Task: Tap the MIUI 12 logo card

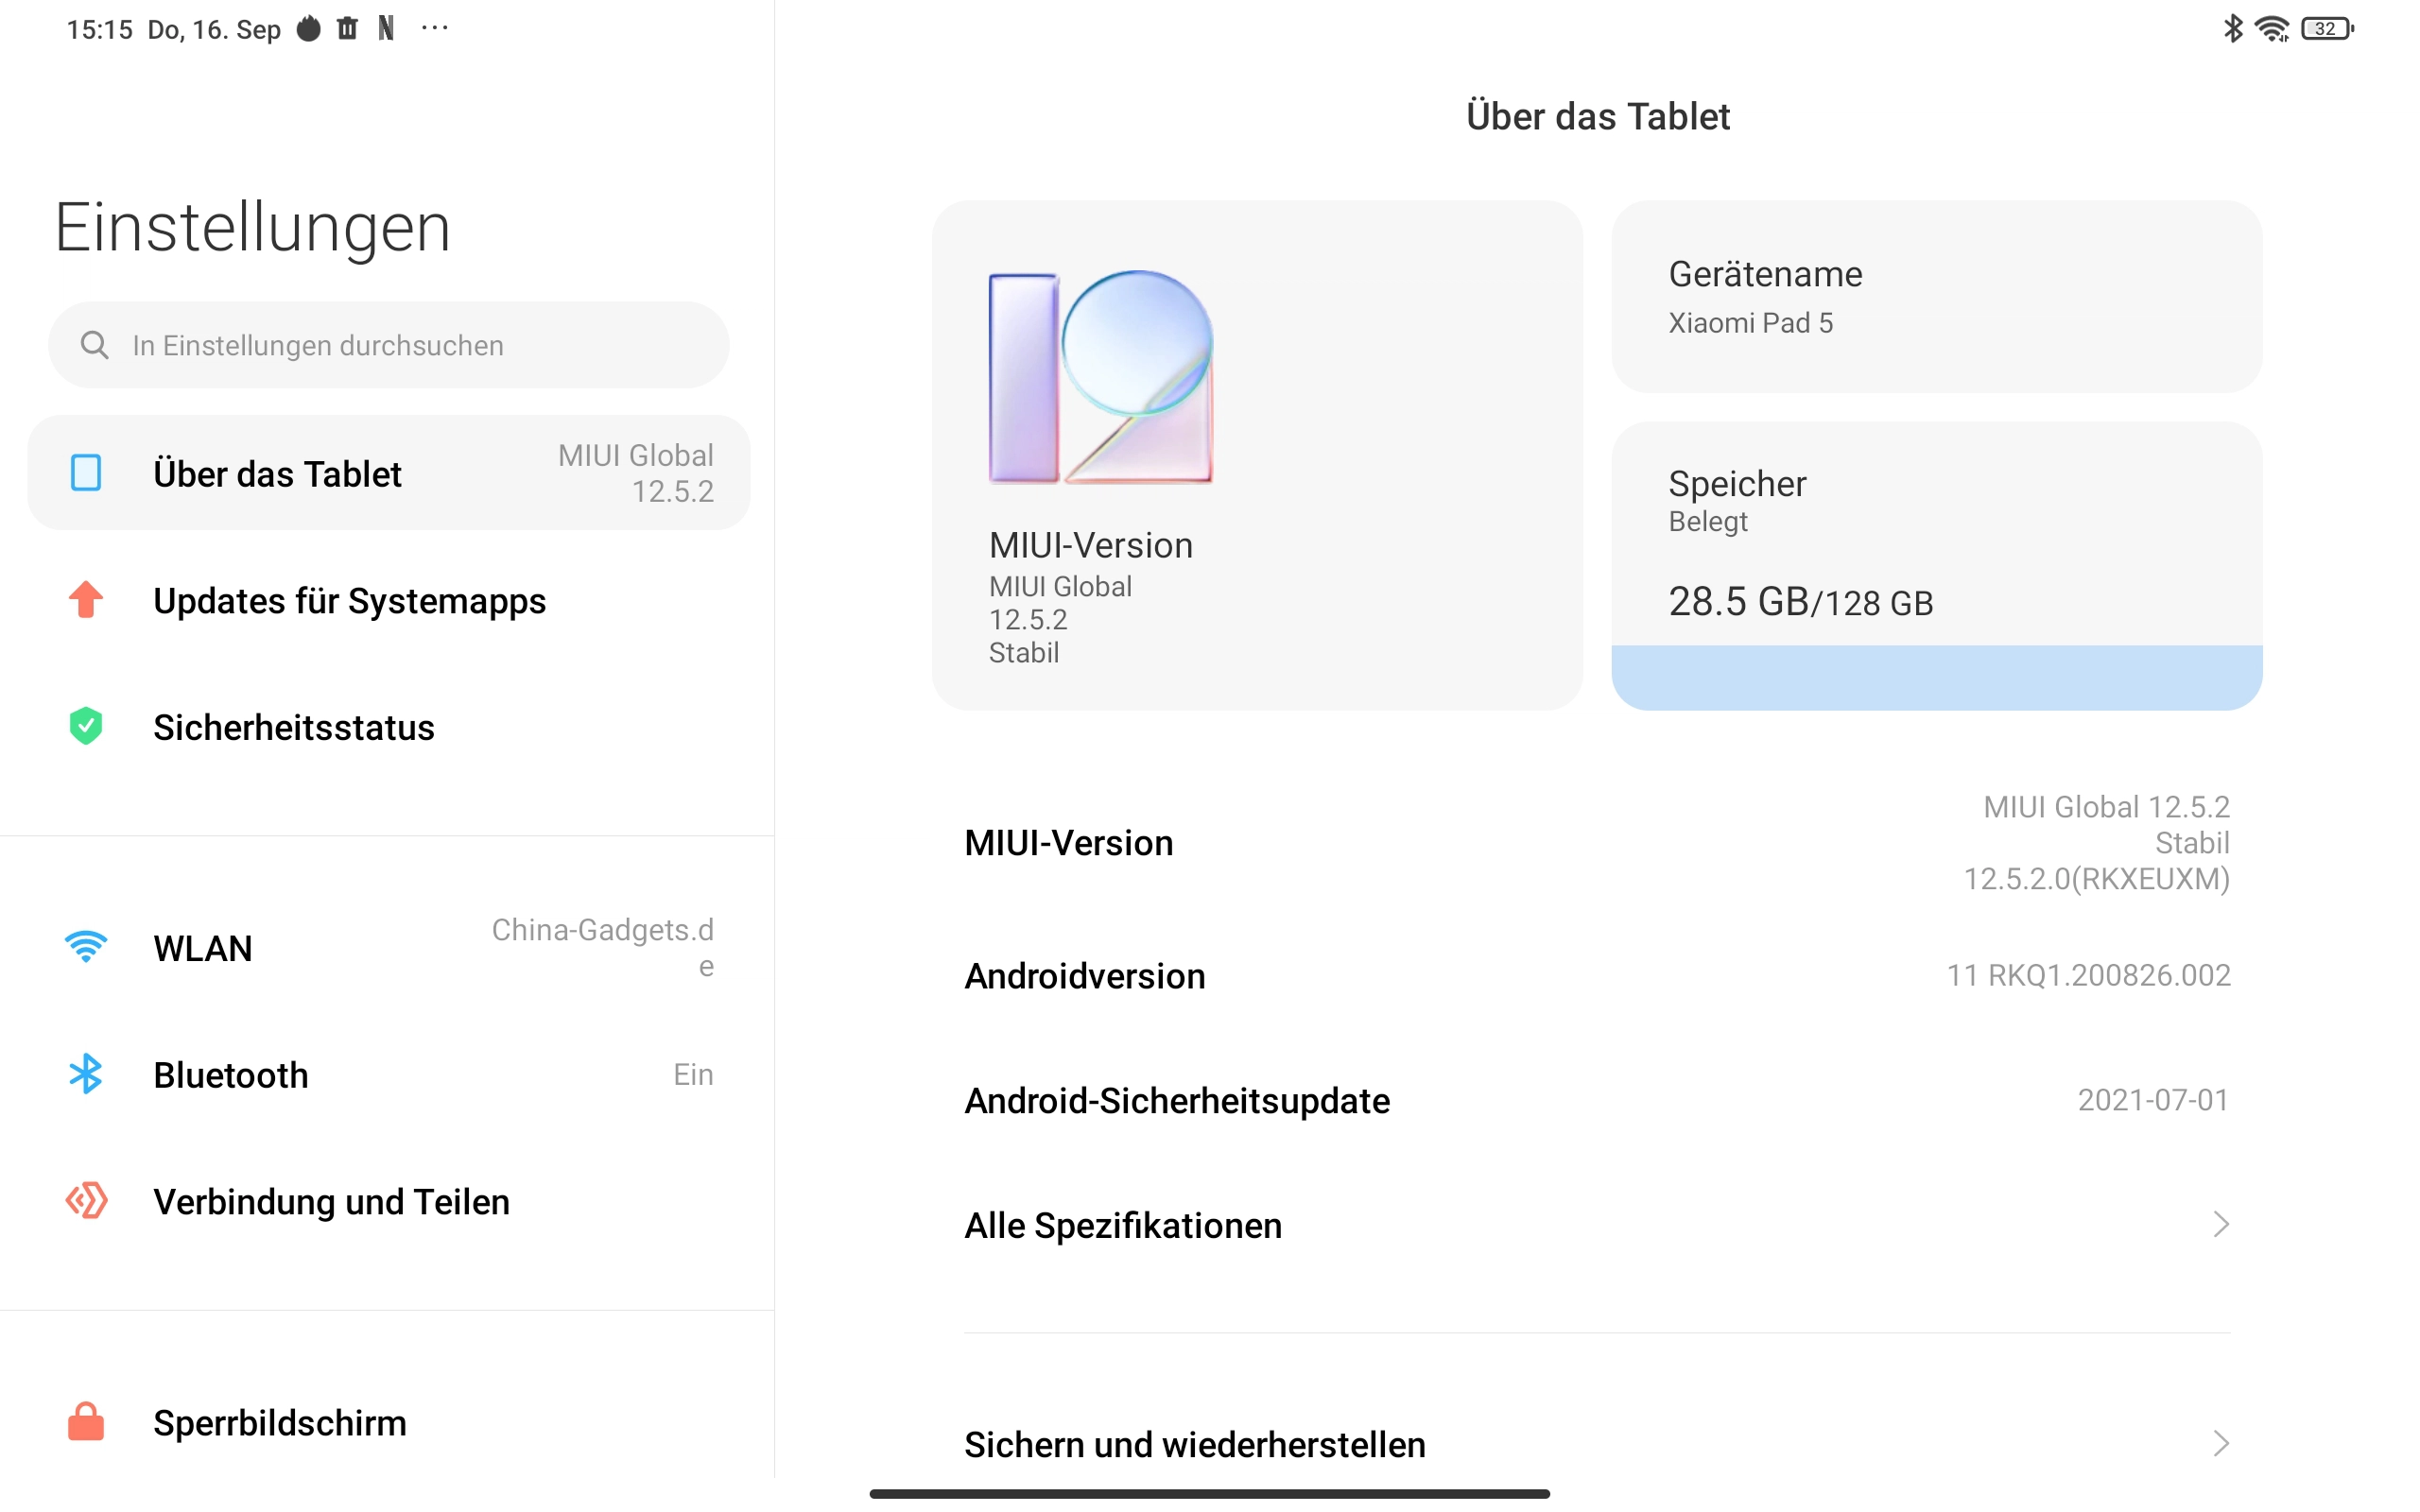Action: [x=1257, y=455]
